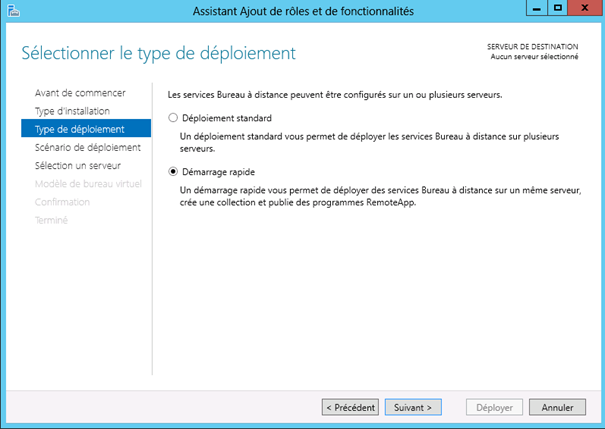Click the Déployer button

[x=494, y=407]
